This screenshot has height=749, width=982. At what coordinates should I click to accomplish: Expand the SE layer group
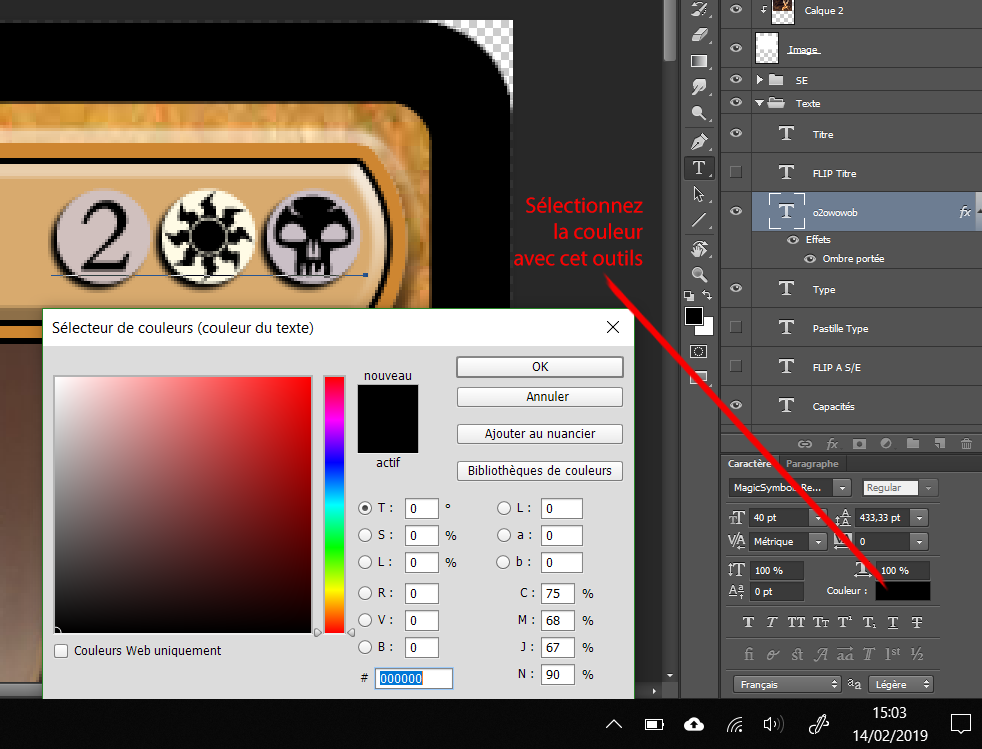pos(760,79)
